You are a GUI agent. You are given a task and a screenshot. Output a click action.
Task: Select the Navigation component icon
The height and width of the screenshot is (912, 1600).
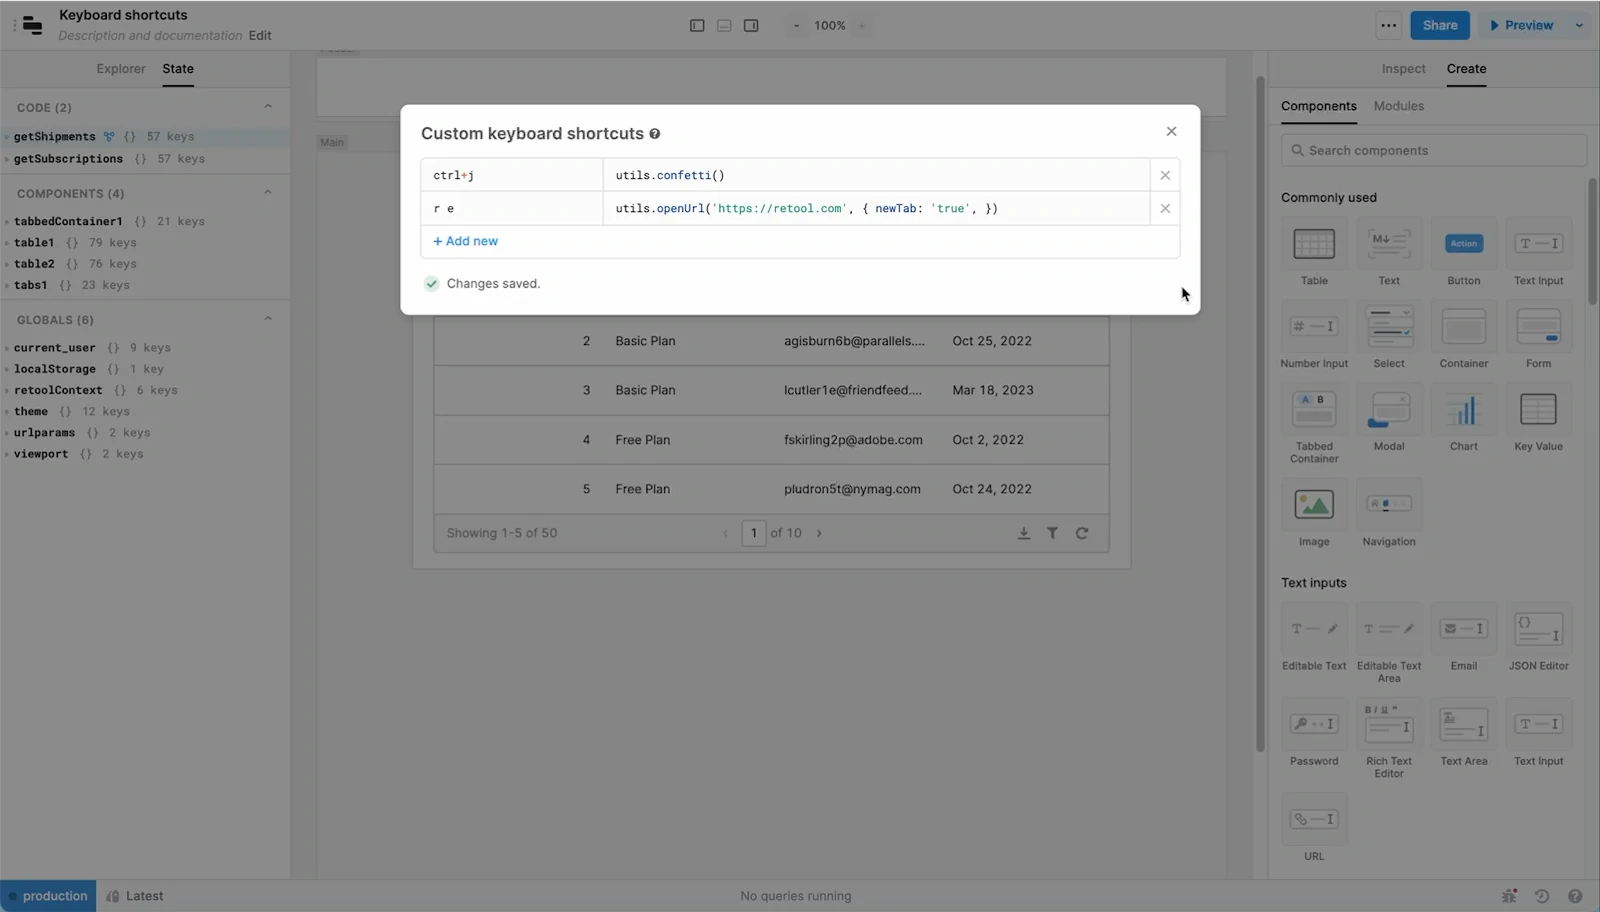pyautogui.click(x=1389, y=505)
